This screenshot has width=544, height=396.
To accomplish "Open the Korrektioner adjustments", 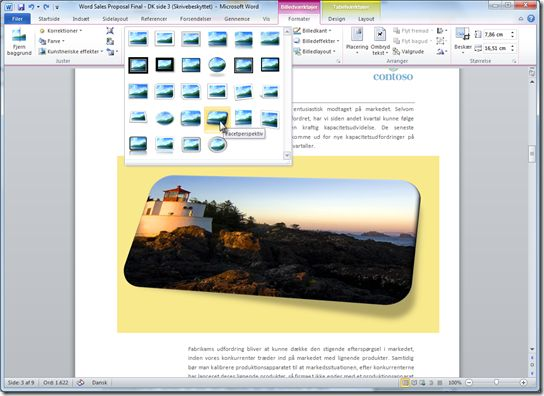I will click(61, 31).
